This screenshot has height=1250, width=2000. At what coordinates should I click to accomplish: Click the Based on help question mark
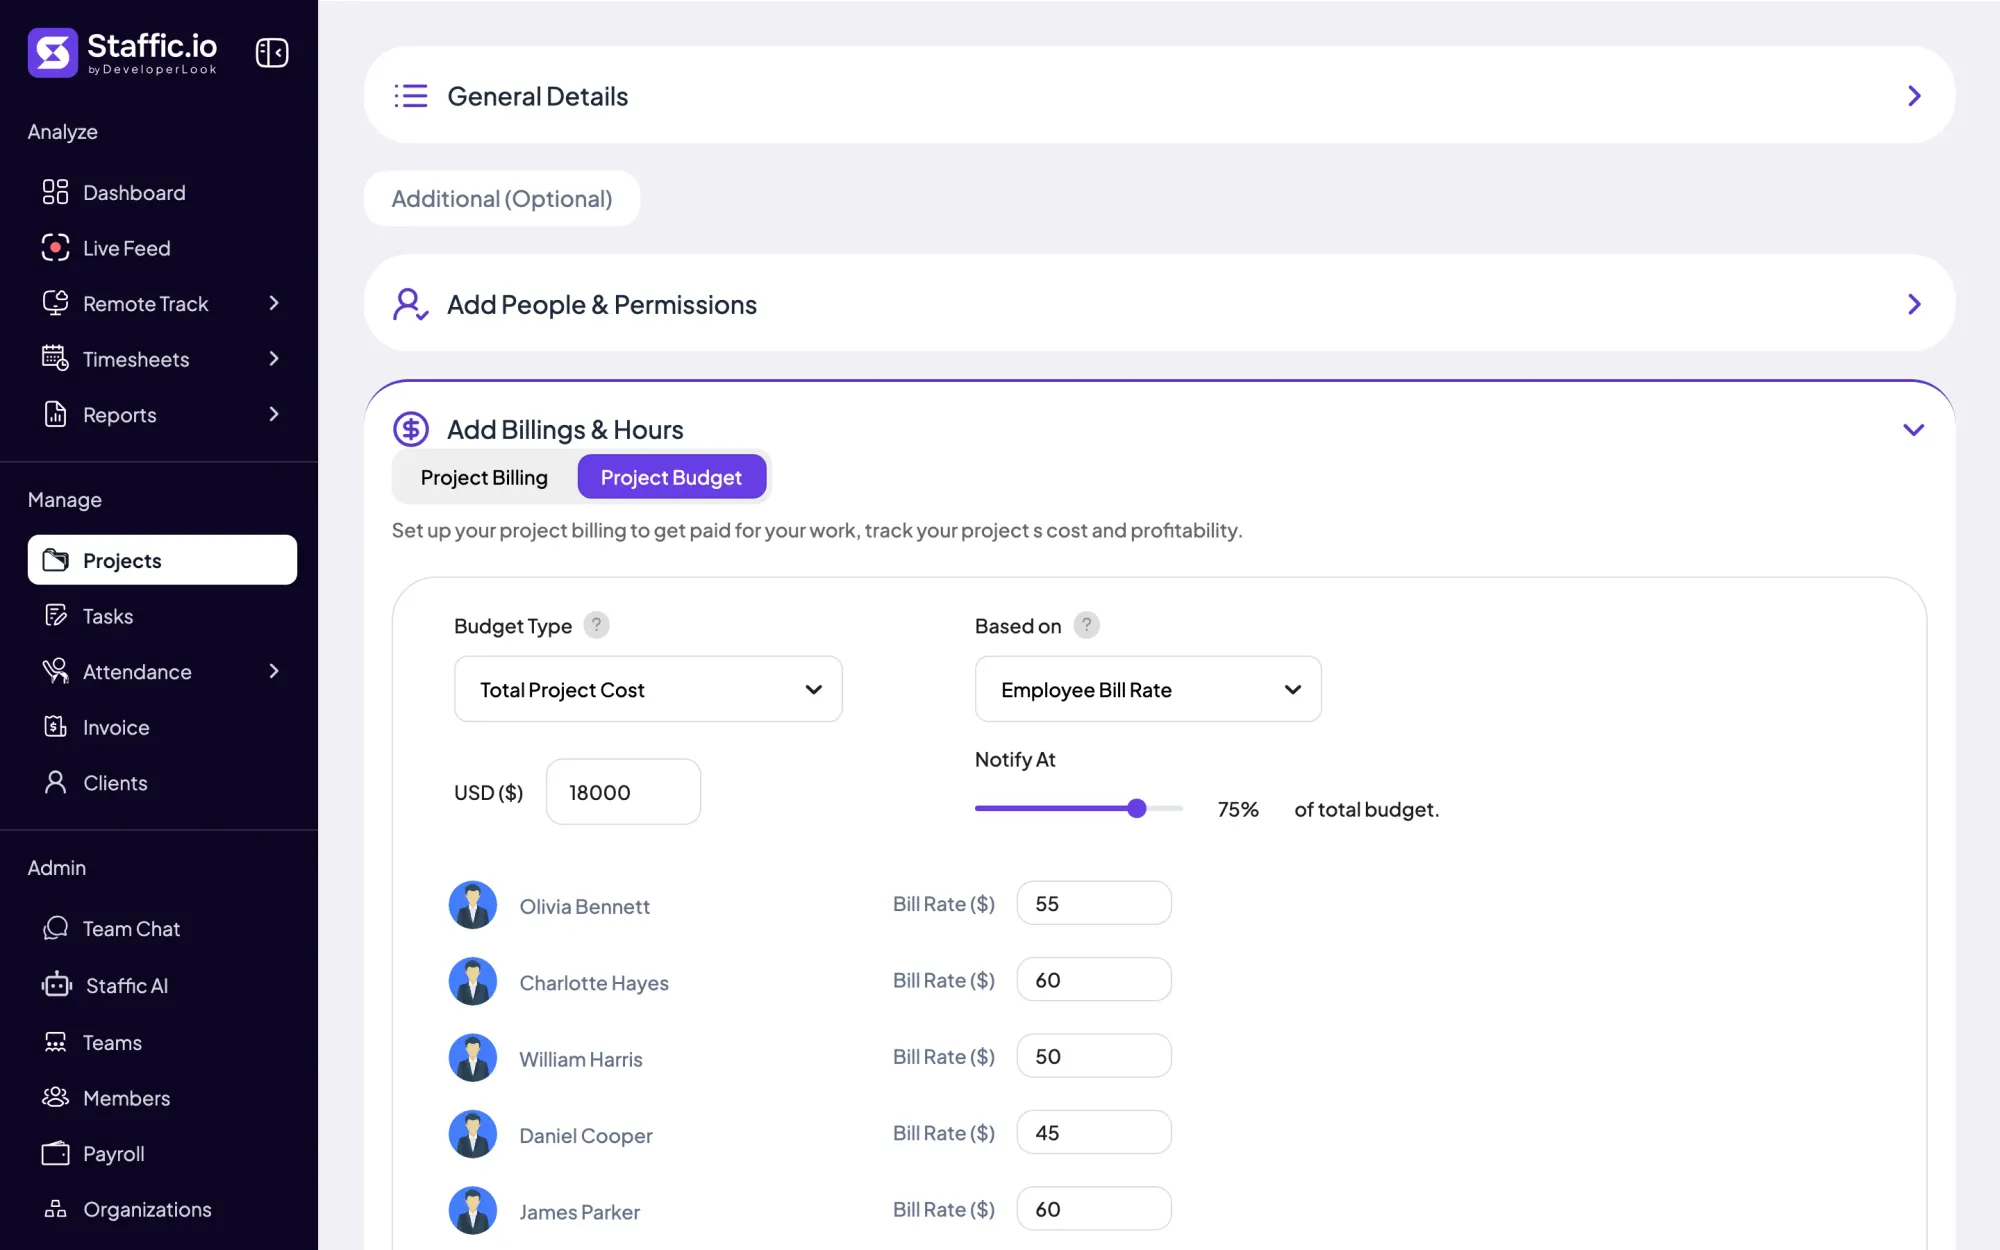[1086, 625]
